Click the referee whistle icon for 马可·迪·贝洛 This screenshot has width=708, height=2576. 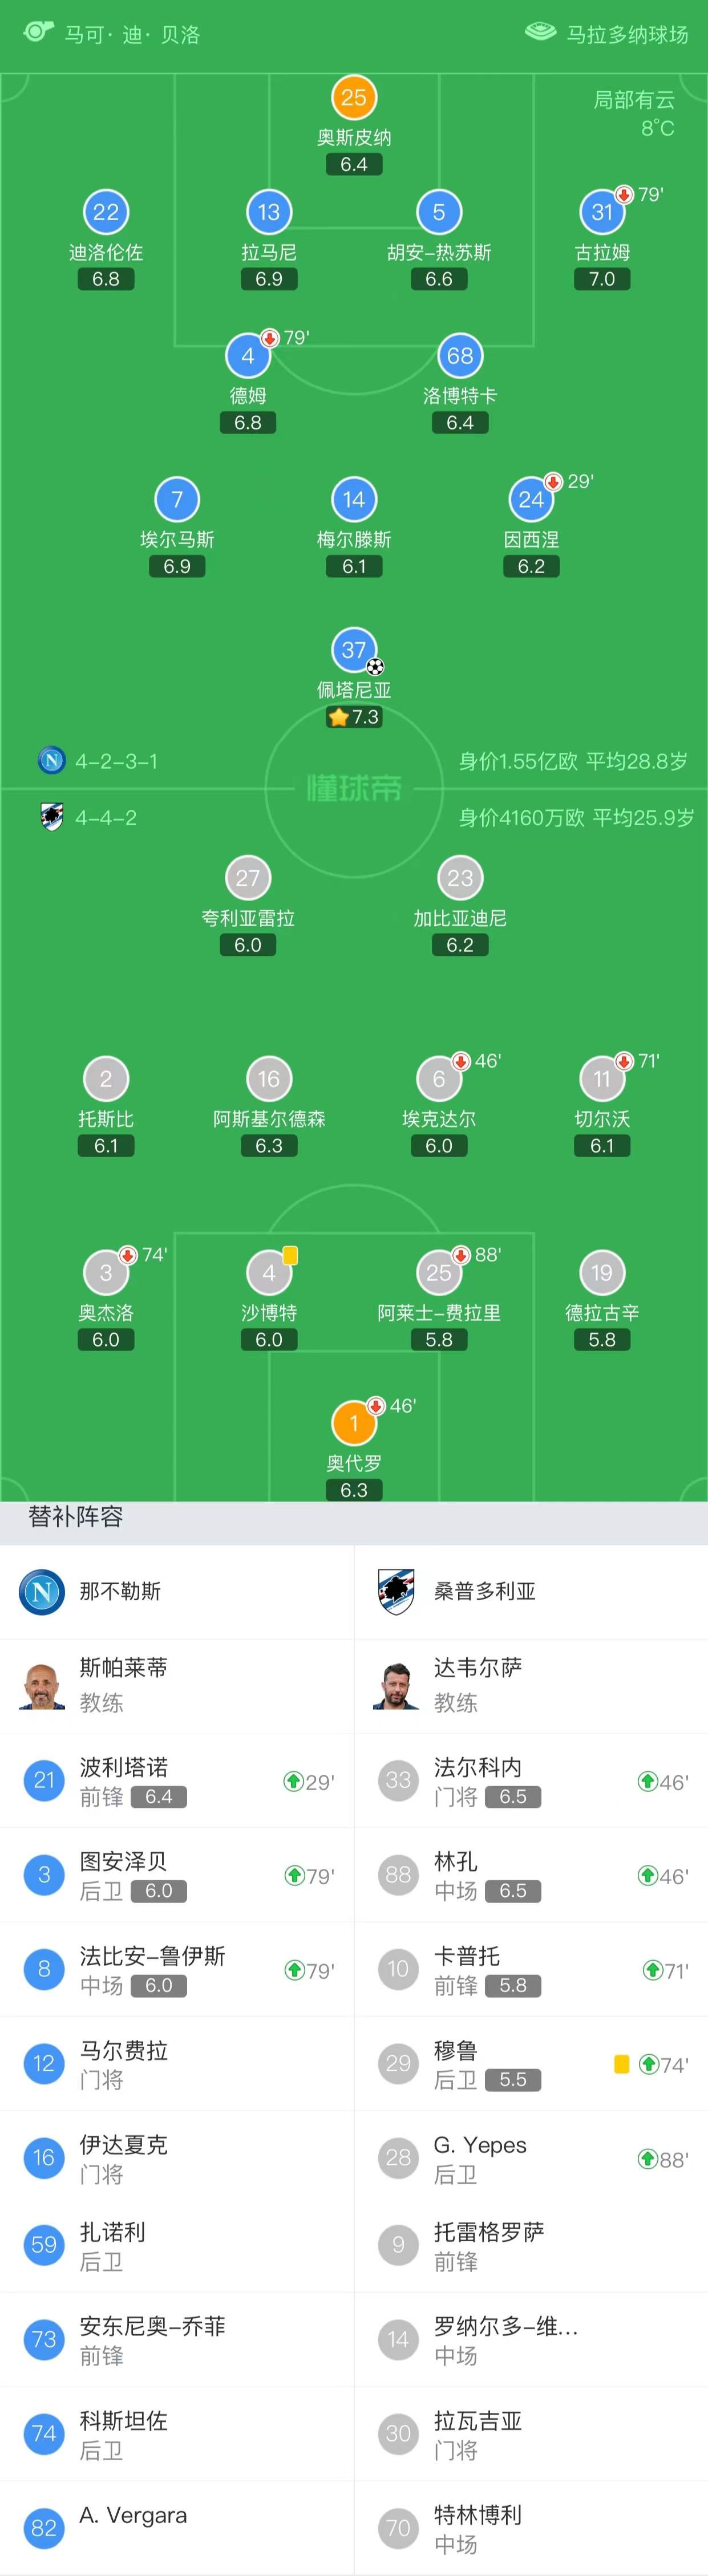tap(37, 31)
